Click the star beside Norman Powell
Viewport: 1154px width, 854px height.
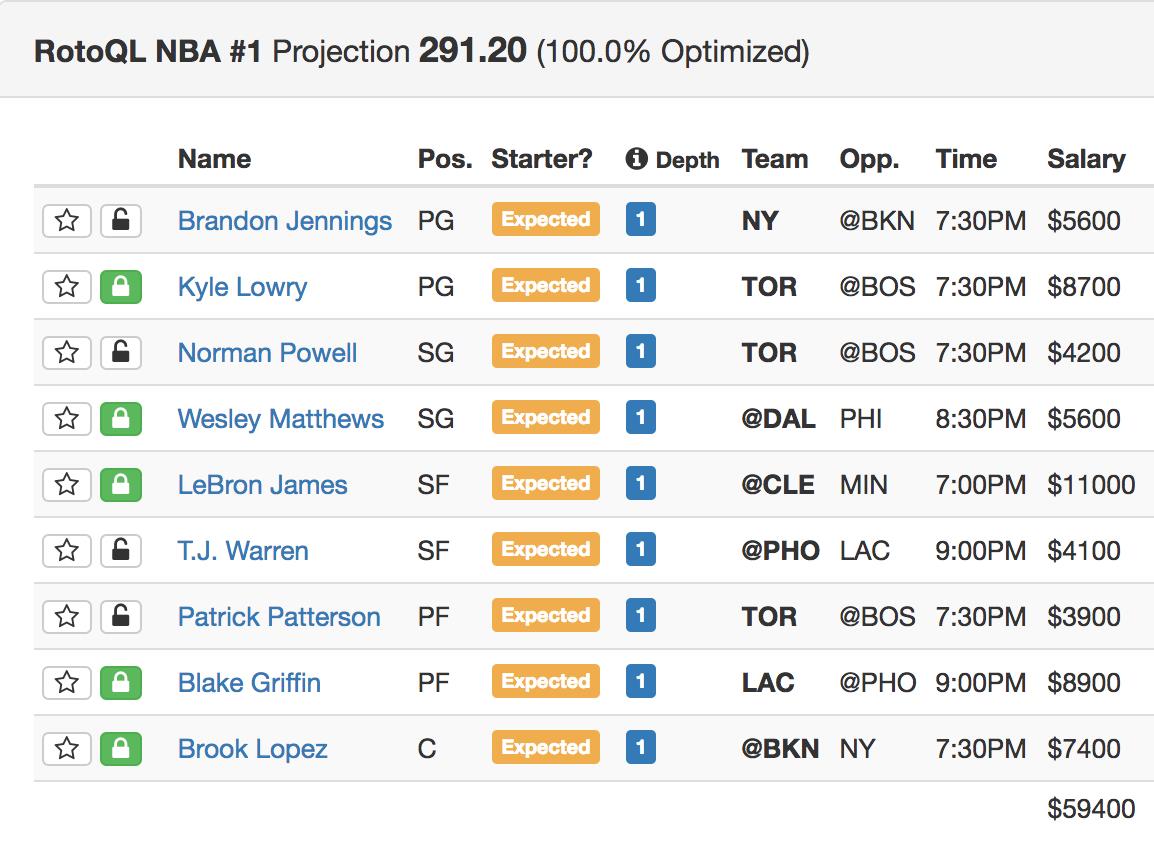tap(67, 353)
